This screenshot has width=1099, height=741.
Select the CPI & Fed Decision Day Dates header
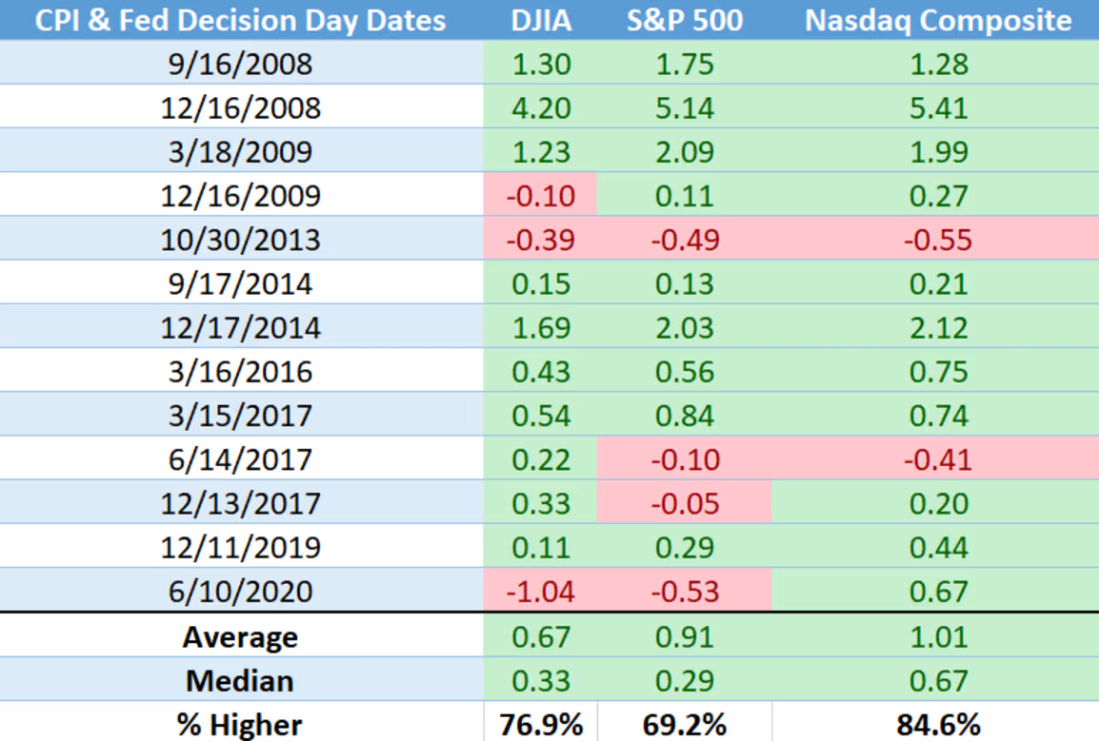coord(240,20)
